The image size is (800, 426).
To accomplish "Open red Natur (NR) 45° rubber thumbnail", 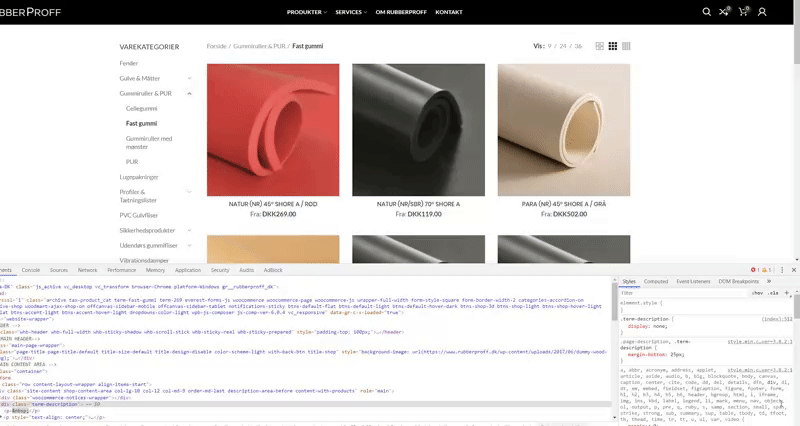I will coord(273,130).
